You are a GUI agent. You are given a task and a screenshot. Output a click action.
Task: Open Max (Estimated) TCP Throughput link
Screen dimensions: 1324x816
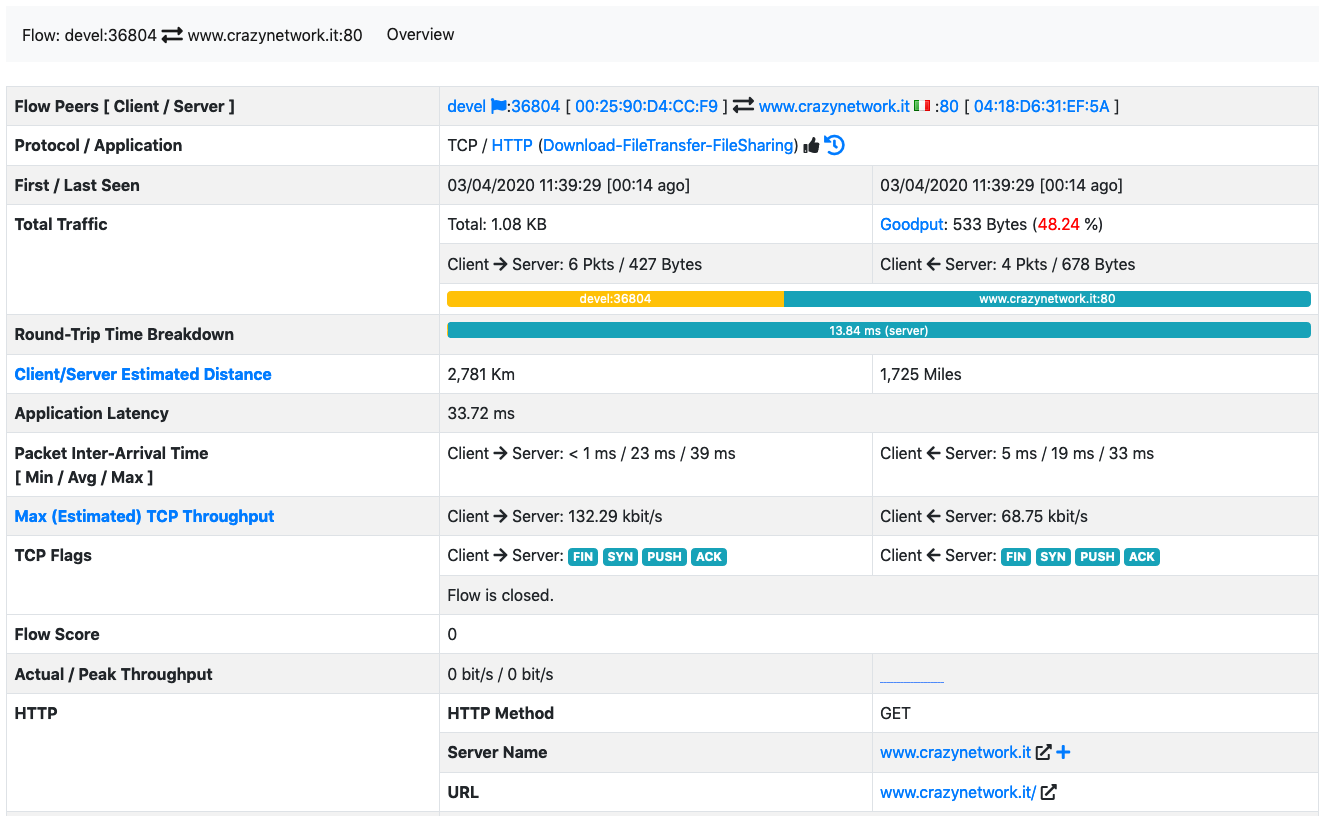pyautogui.click(x=144, y=516)
